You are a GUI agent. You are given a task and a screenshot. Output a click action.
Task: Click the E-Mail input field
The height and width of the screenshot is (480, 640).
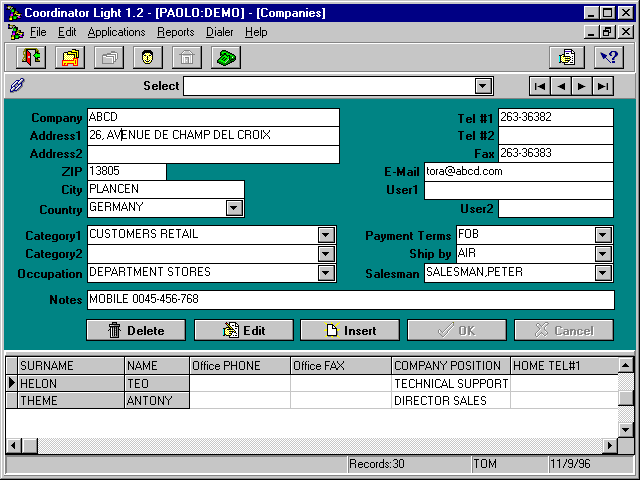(518, 171)
